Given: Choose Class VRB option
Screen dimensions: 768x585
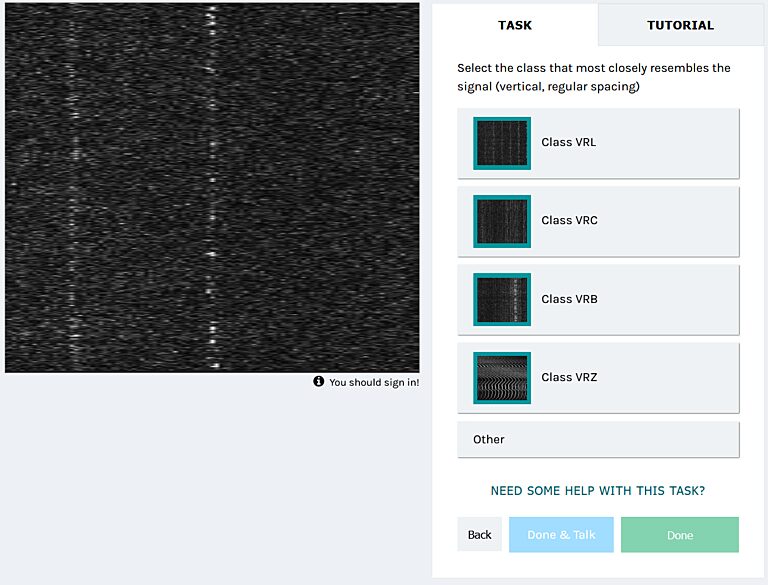Looking at the screenshot, I should 598,300.
